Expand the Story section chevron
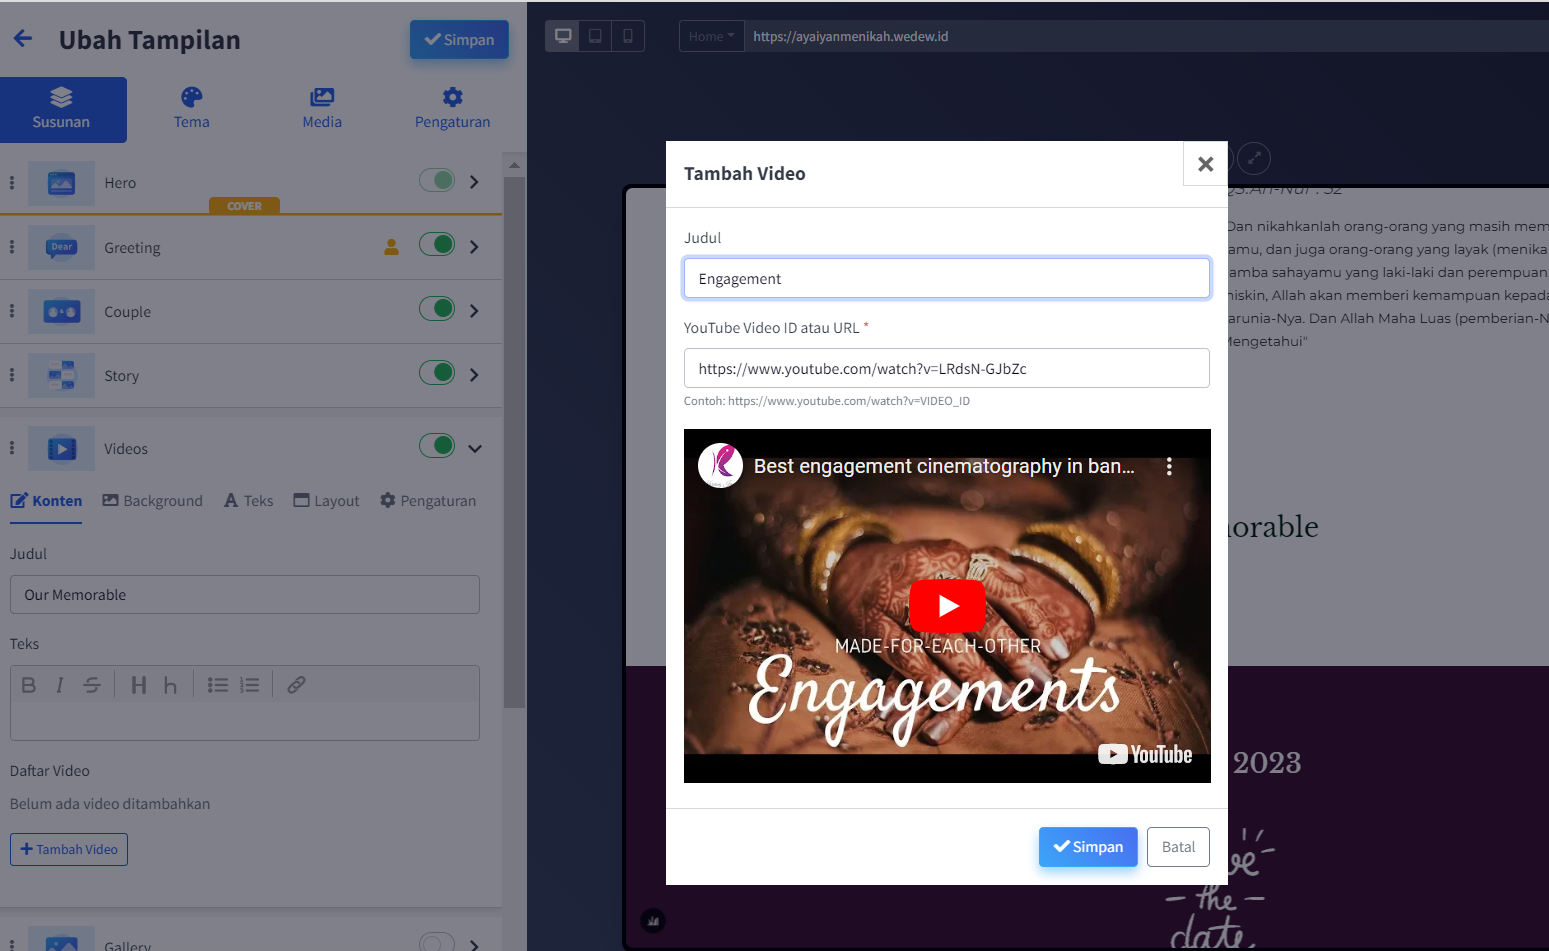The width and height of the screenshot is (1549, 951). pos(474,374)
